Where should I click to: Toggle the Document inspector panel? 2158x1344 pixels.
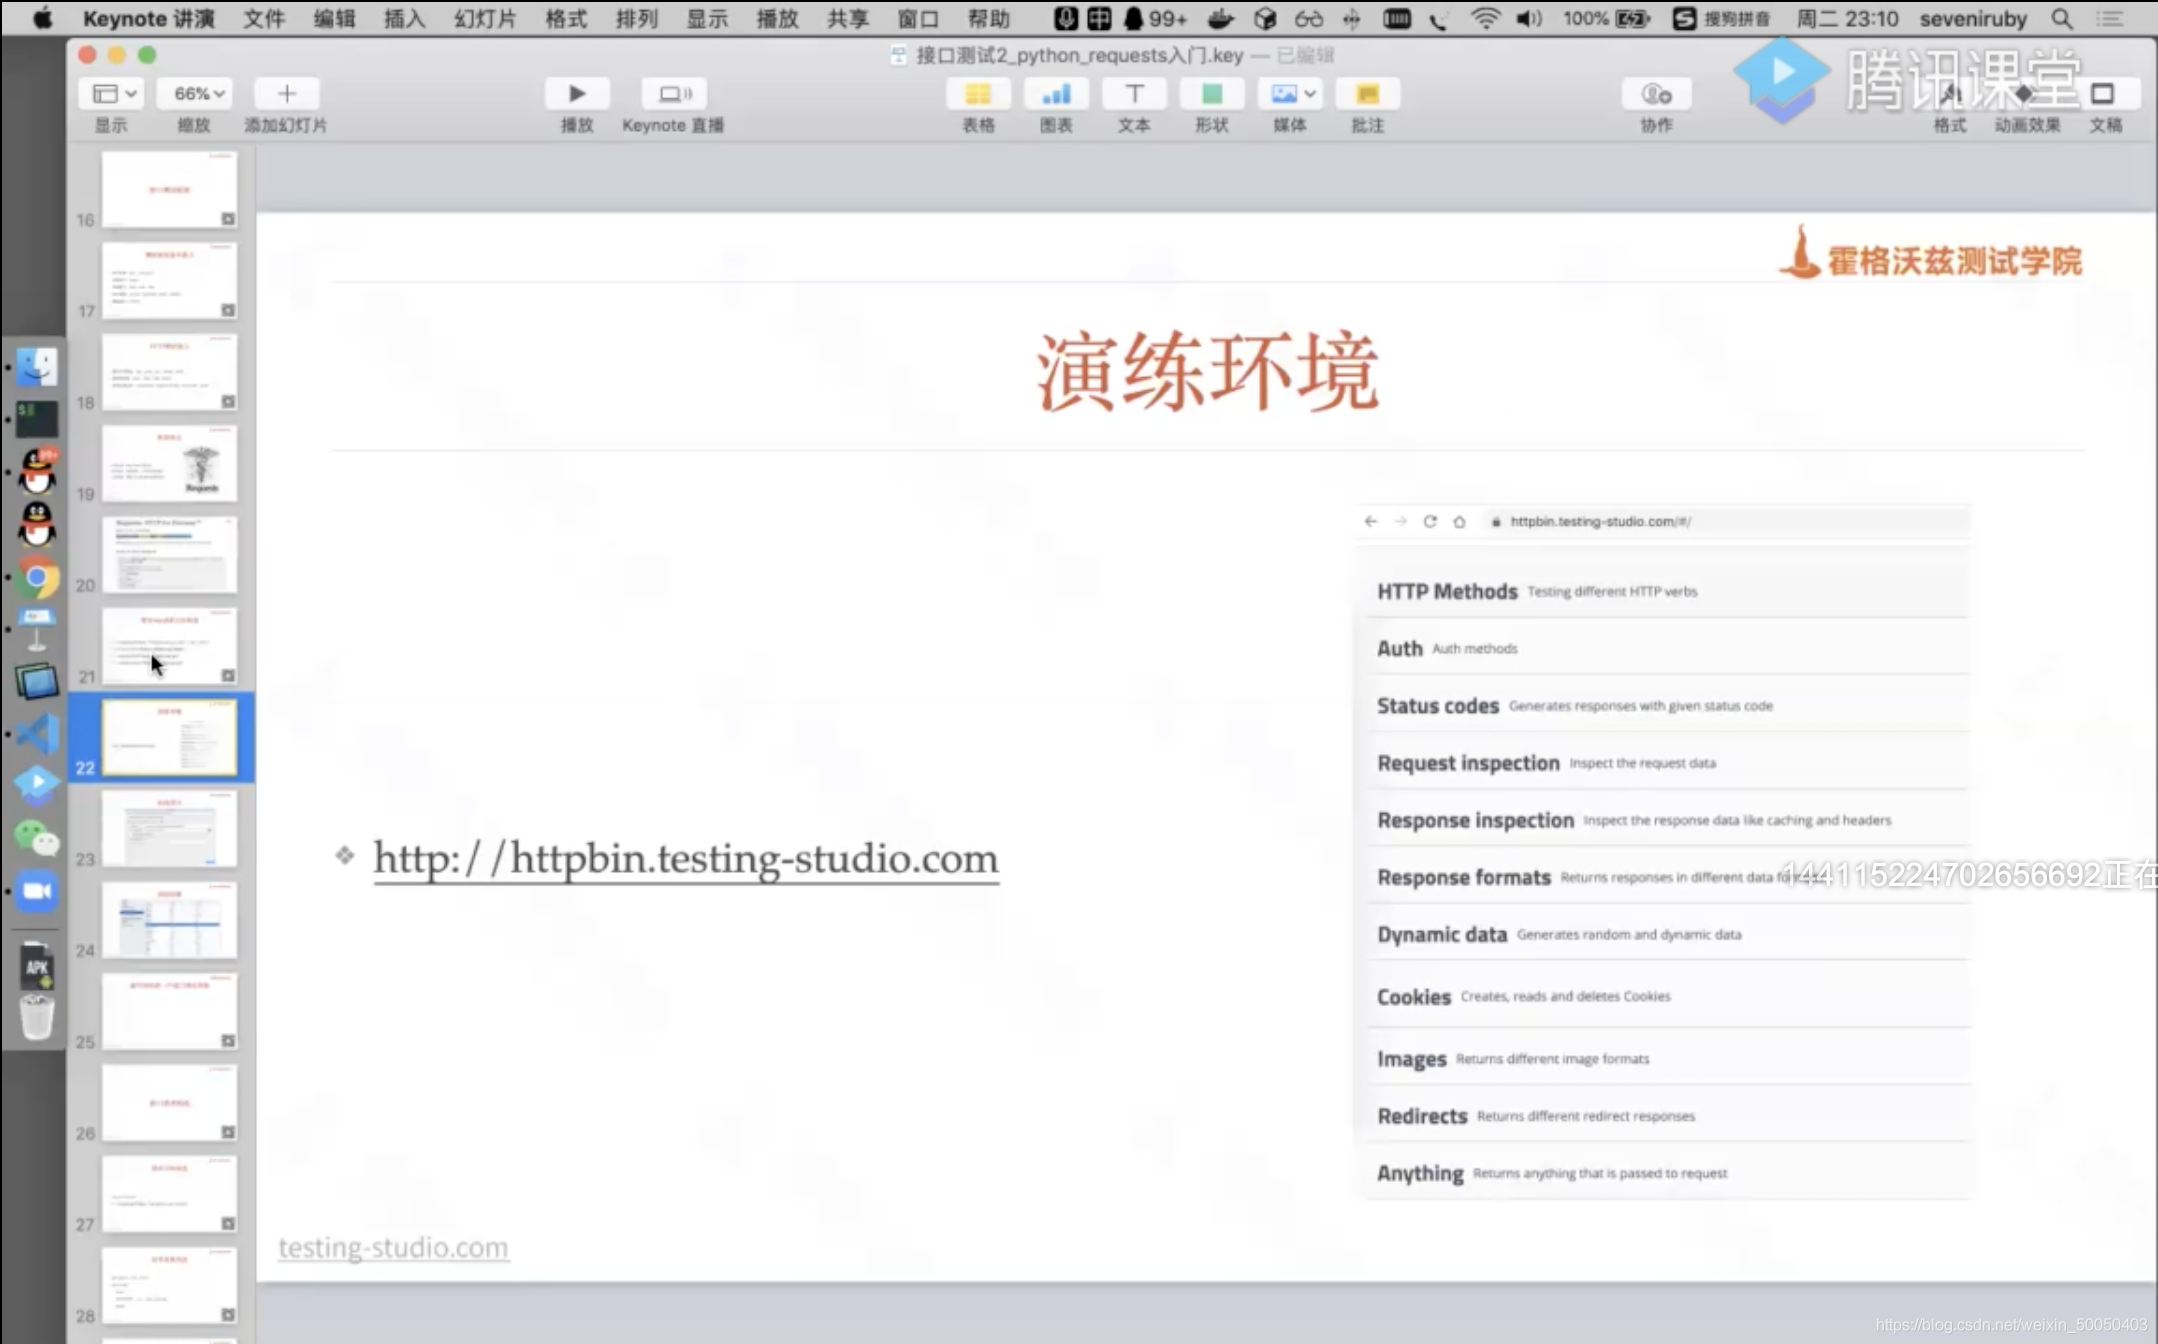click(x=2103, y=94)
